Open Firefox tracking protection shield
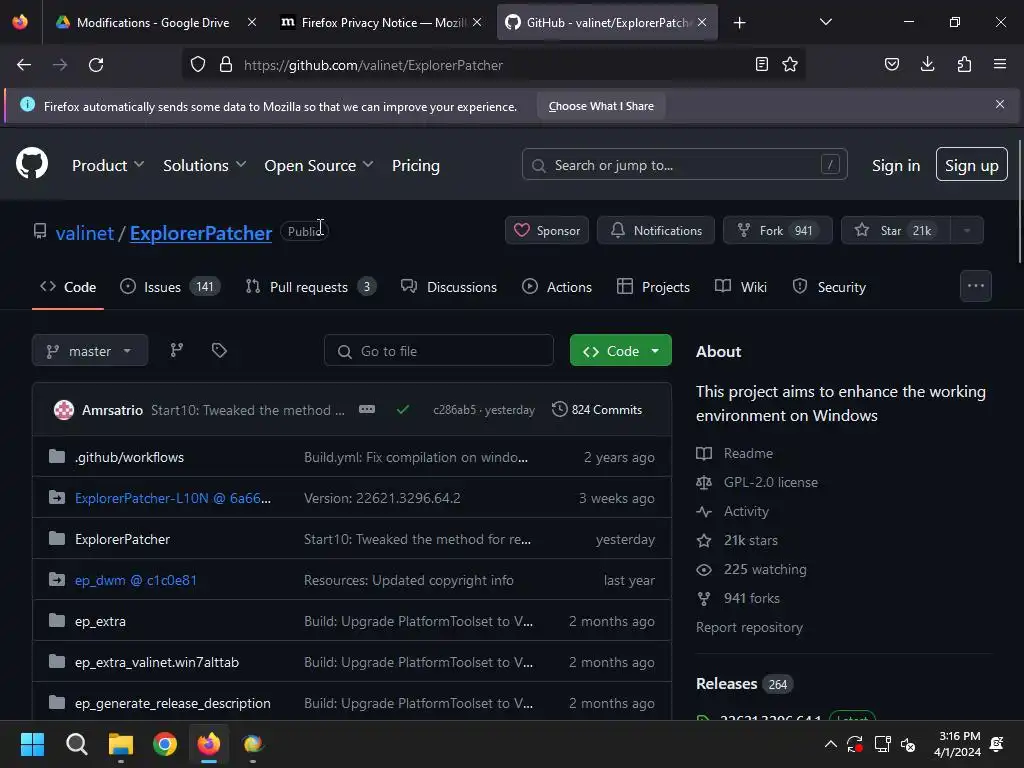The height and width of the screenshot is (768, 1024). point(198,65)
